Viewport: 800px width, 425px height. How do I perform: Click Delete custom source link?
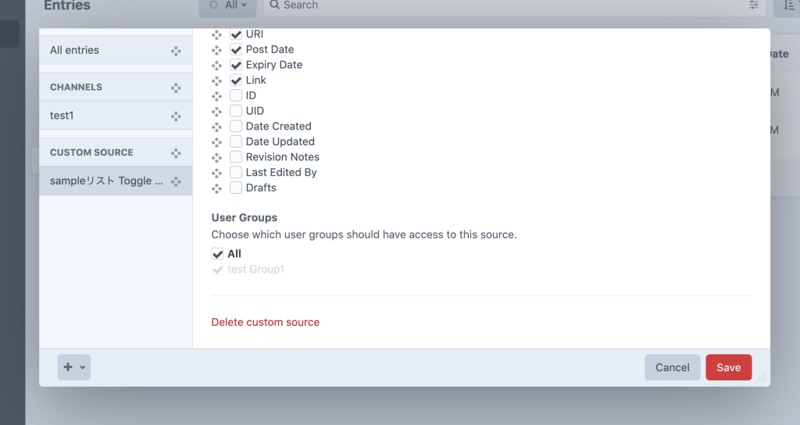[265, 322]
